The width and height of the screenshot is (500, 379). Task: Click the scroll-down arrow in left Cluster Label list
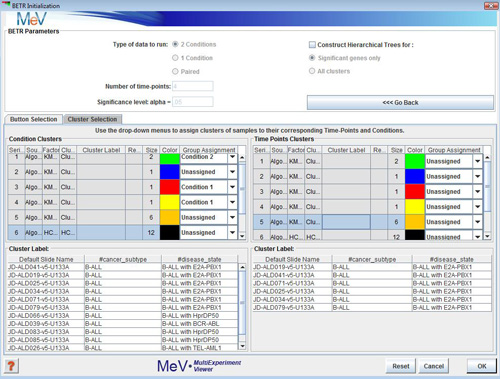point(242,346)
